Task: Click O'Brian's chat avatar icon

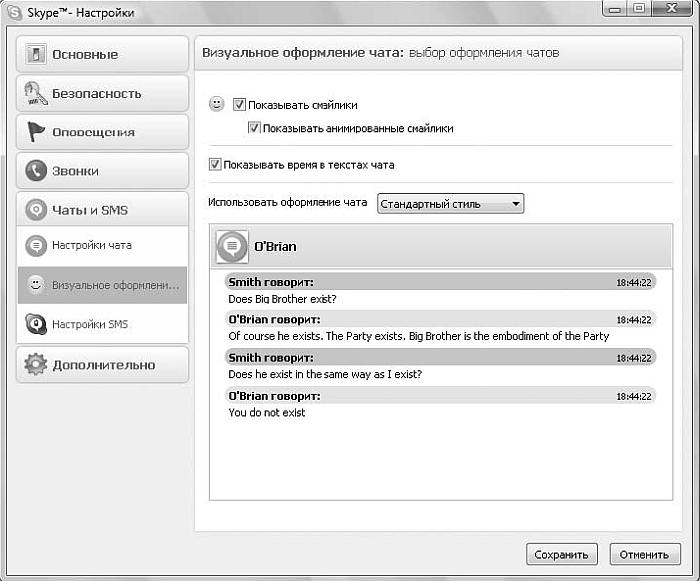Action: pyautogui.click(x=232, y=246)
